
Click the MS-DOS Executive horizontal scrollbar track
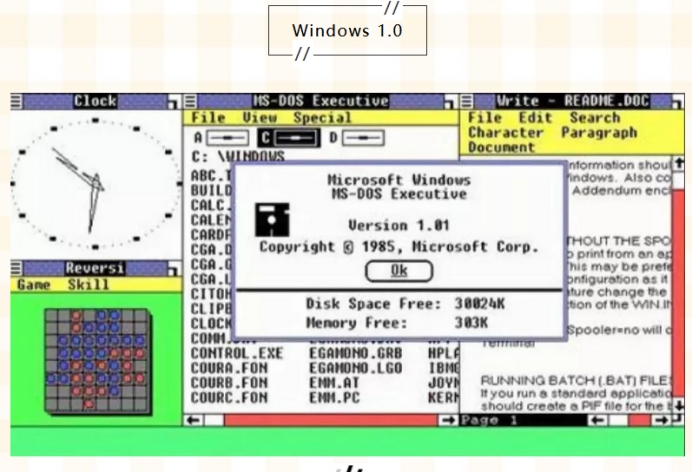(321, 420)
